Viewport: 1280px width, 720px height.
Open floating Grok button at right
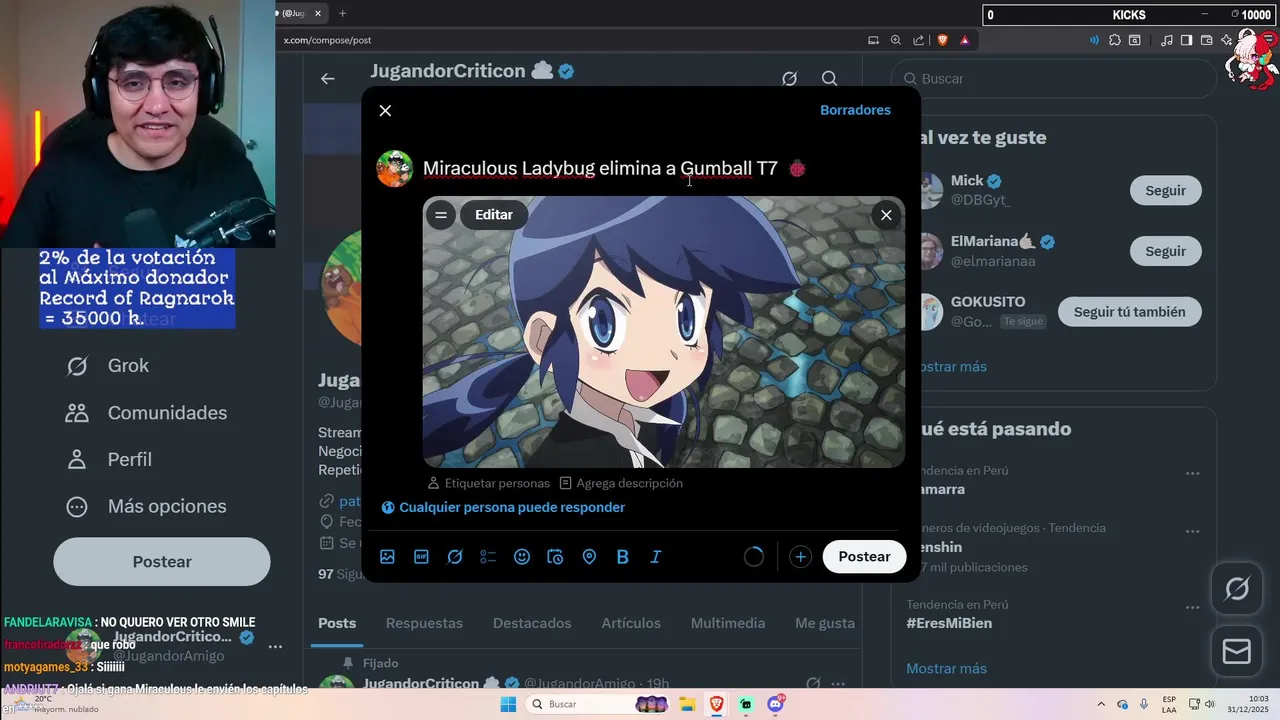(x=1237, y=590)
